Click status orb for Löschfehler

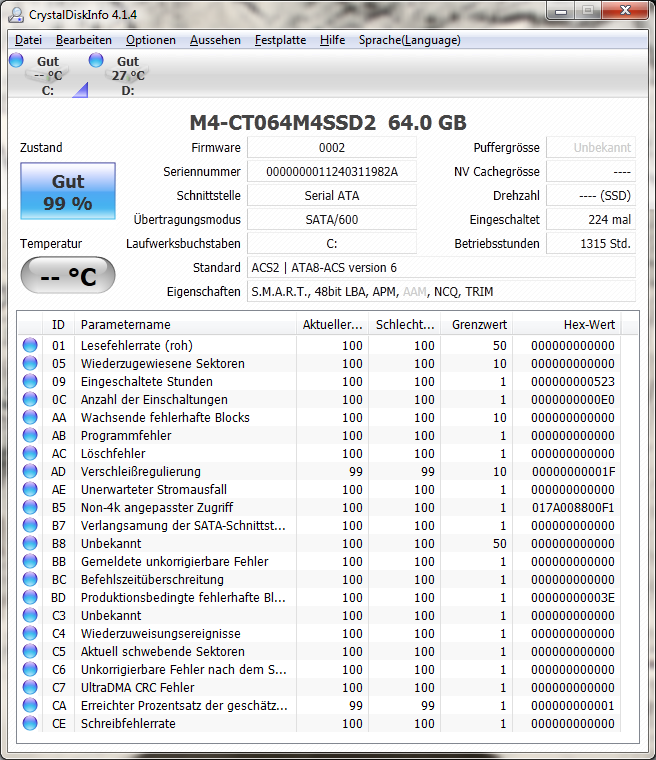30,453
